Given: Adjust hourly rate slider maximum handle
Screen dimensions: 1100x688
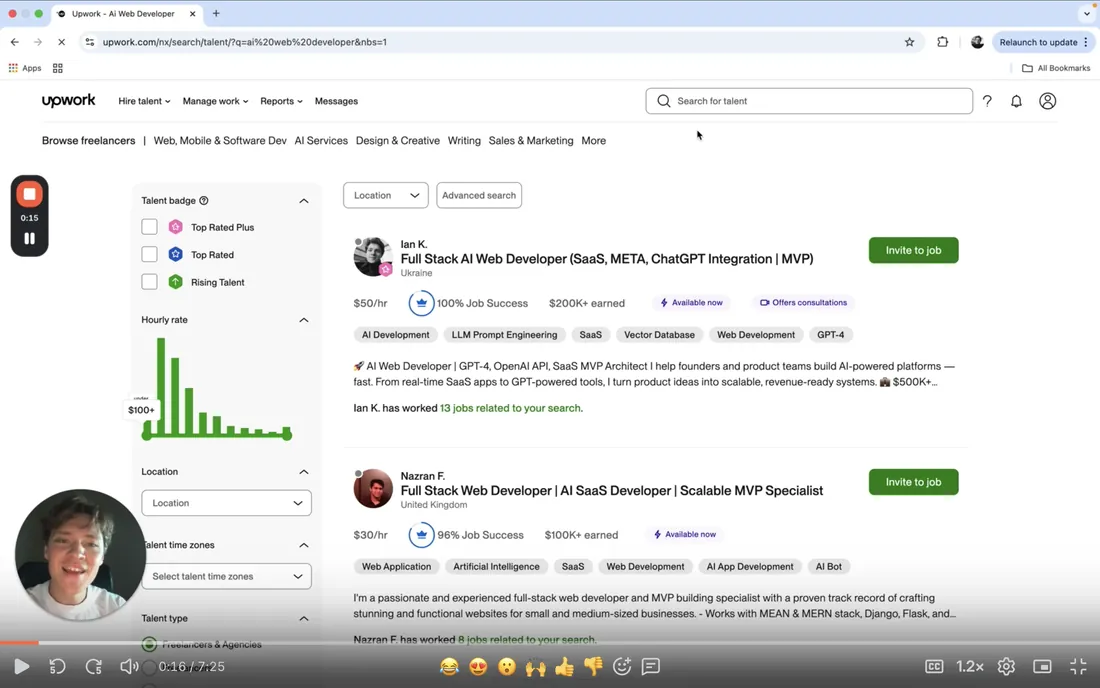Looking at the screenshot, I should tap(287, 436).
